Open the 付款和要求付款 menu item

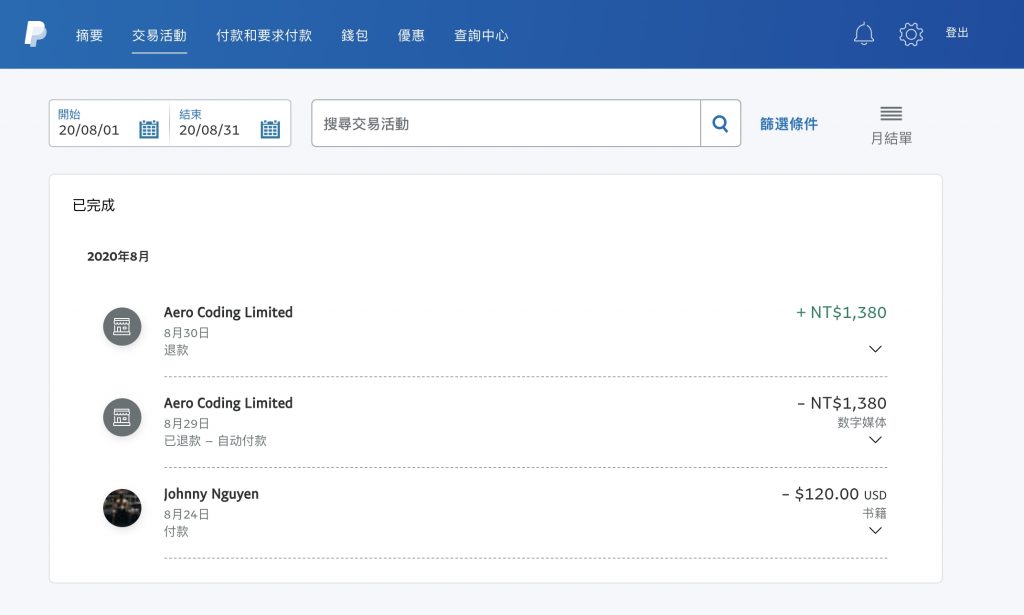[x=264, y=35]
